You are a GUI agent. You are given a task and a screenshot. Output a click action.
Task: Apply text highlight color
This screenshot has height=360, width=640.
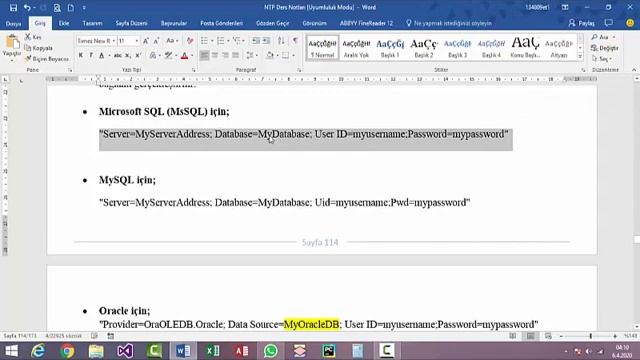(x=168, y=55)
